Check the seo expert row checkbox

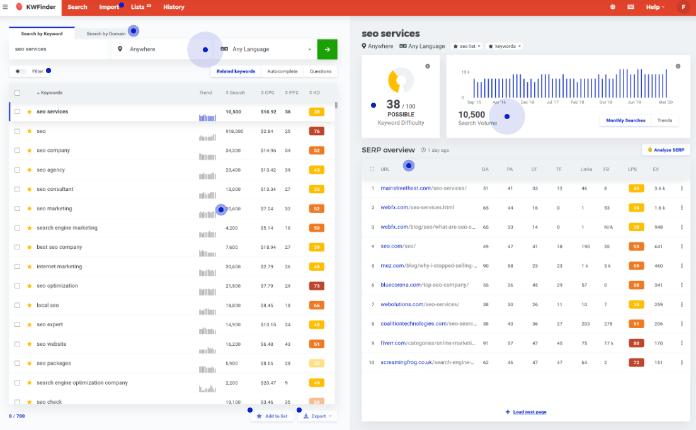[x=17, y=325]
